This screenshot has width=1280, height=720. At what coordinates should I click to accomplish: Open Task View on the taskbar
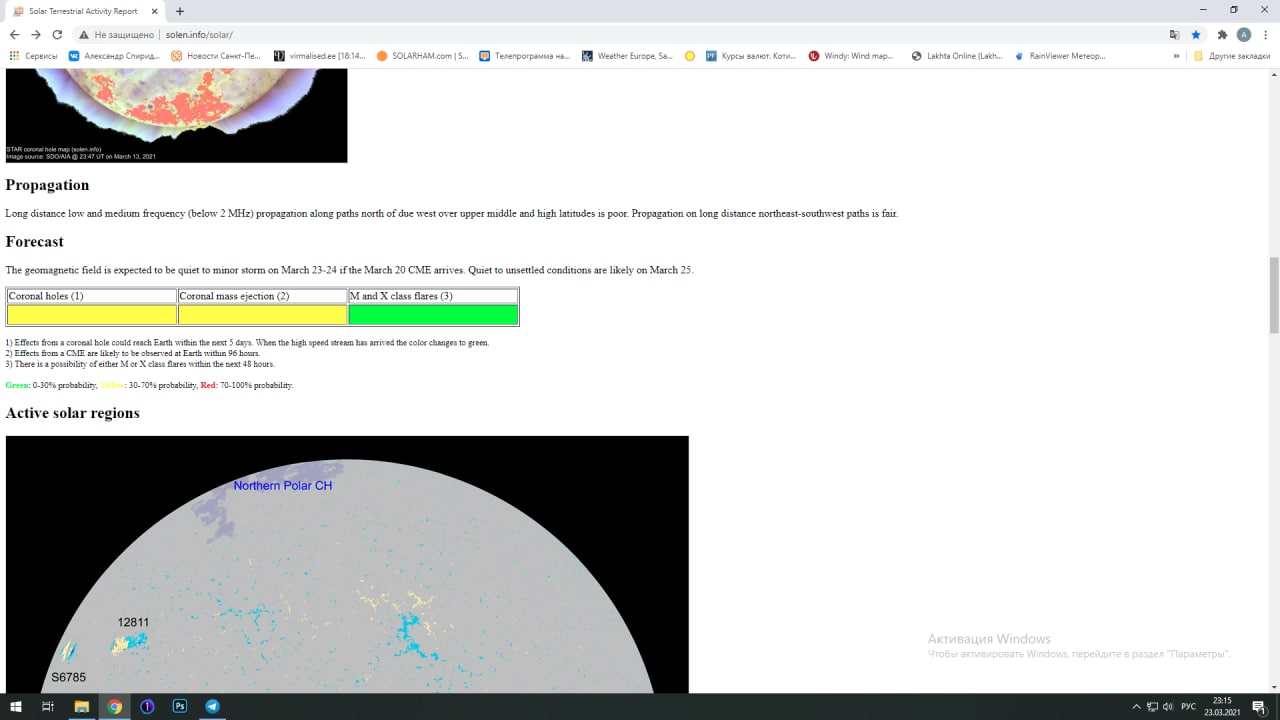[x=48, y=706]
